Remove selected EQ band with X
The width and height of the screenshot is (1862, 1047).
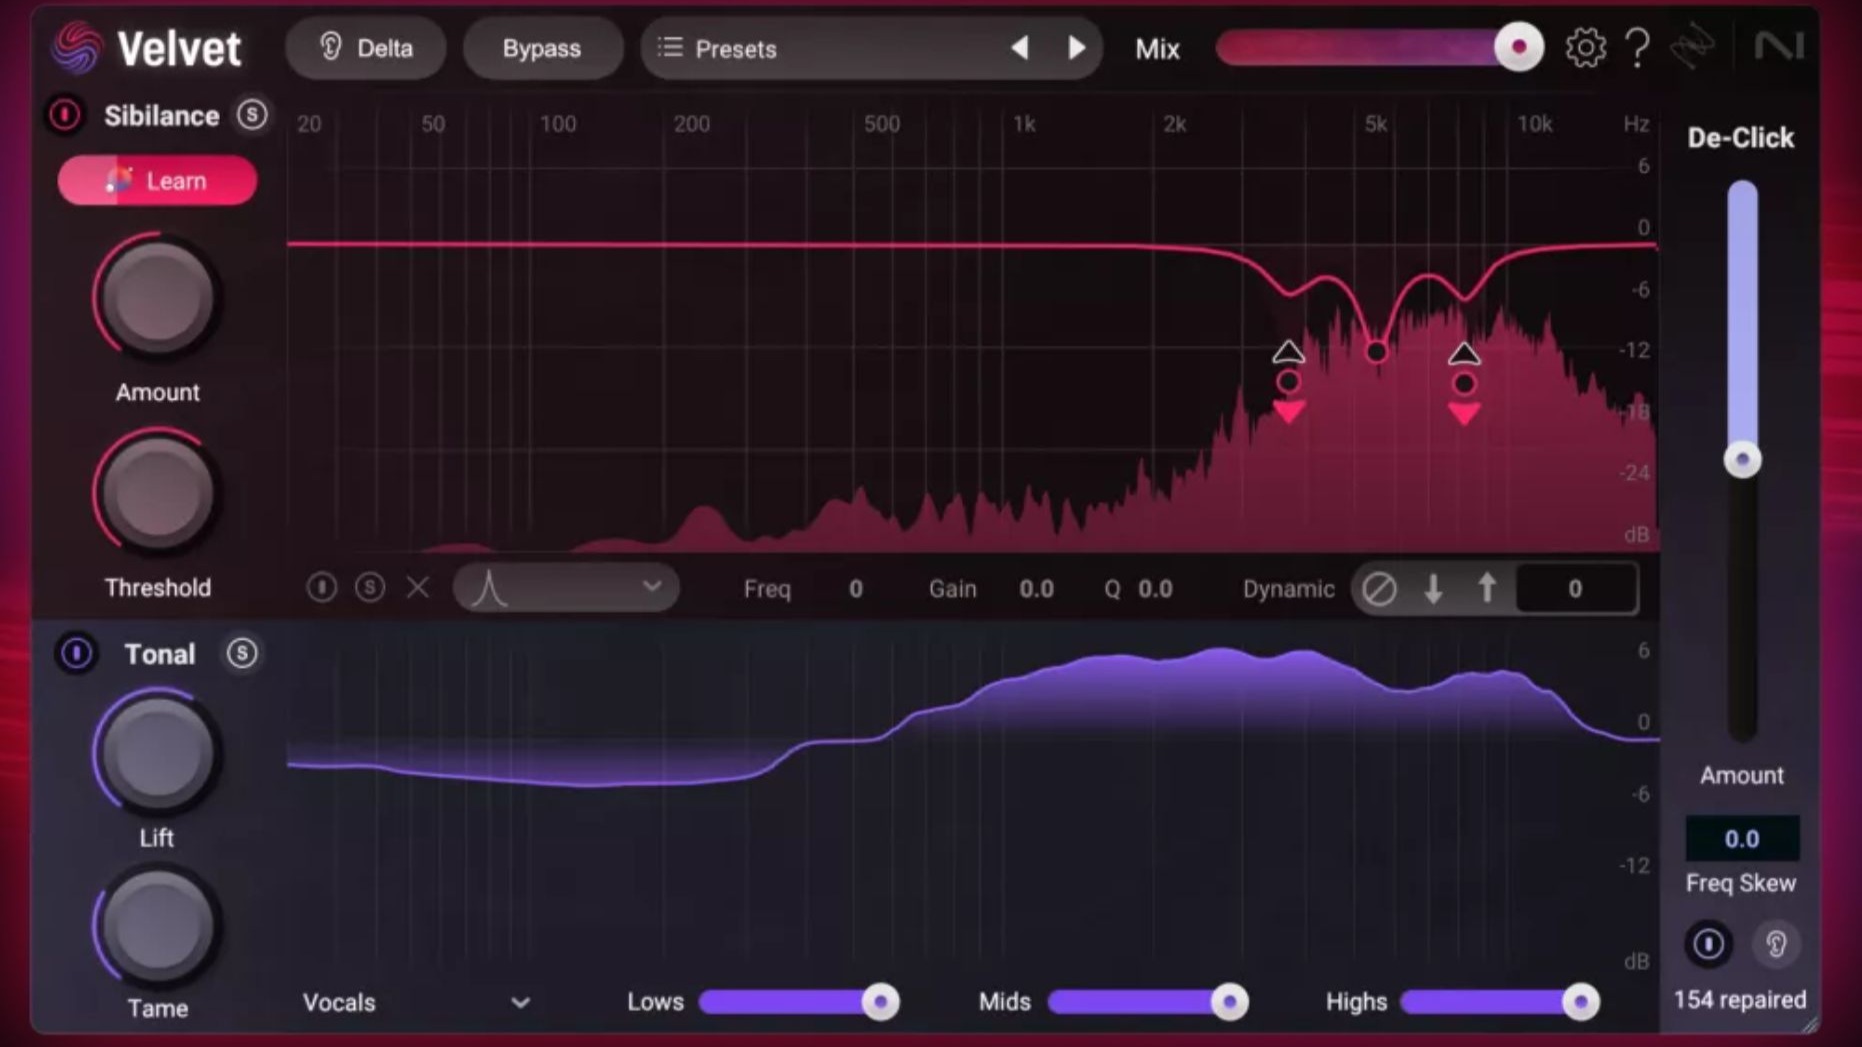pyautogui.click(x=418, y=588)
